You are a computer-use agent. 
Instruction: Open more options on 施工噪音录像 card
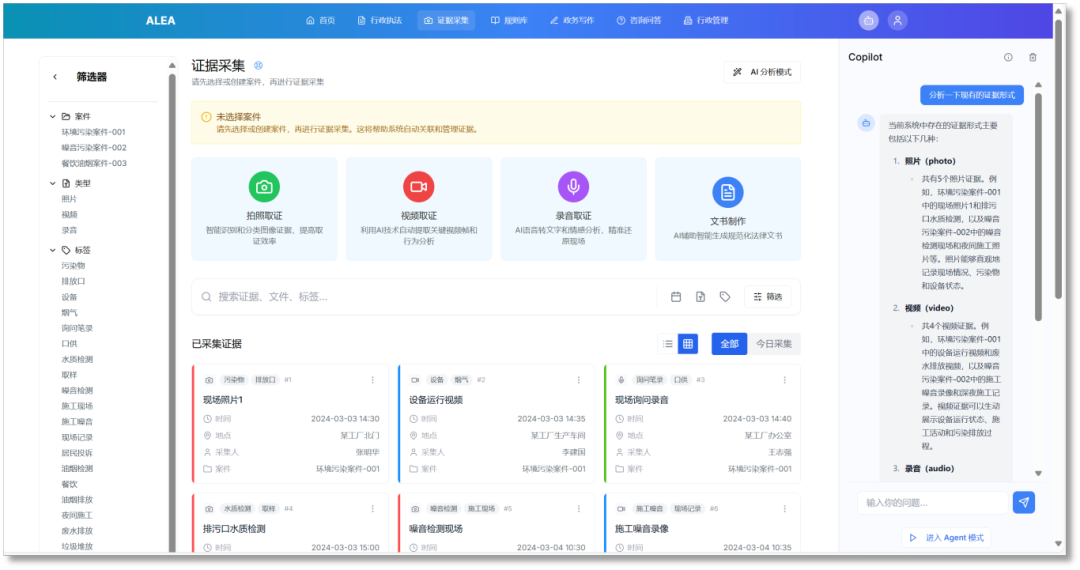[x=785, y=509]
